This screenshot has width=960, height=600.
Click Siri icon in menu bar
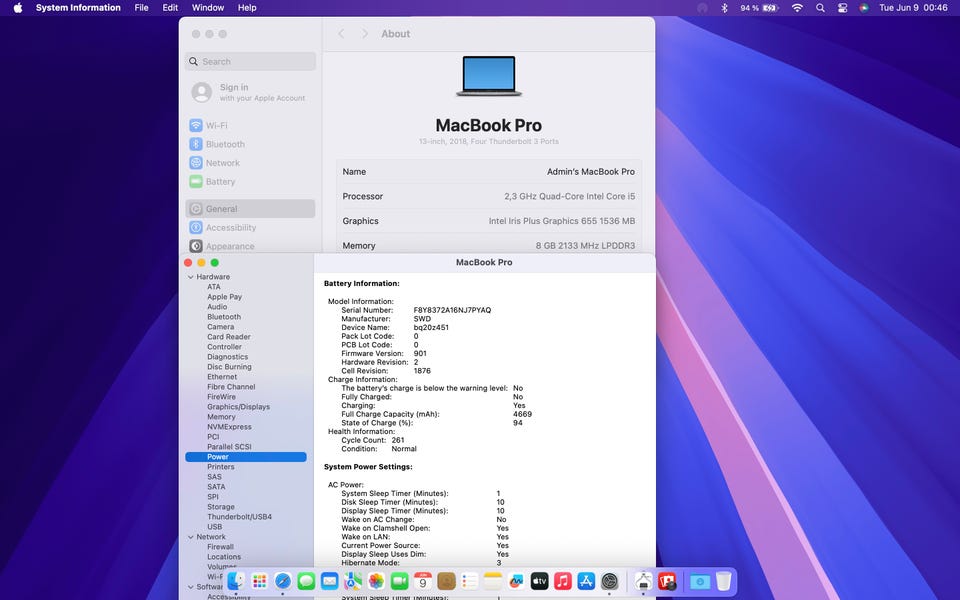(x=864, y=8)
